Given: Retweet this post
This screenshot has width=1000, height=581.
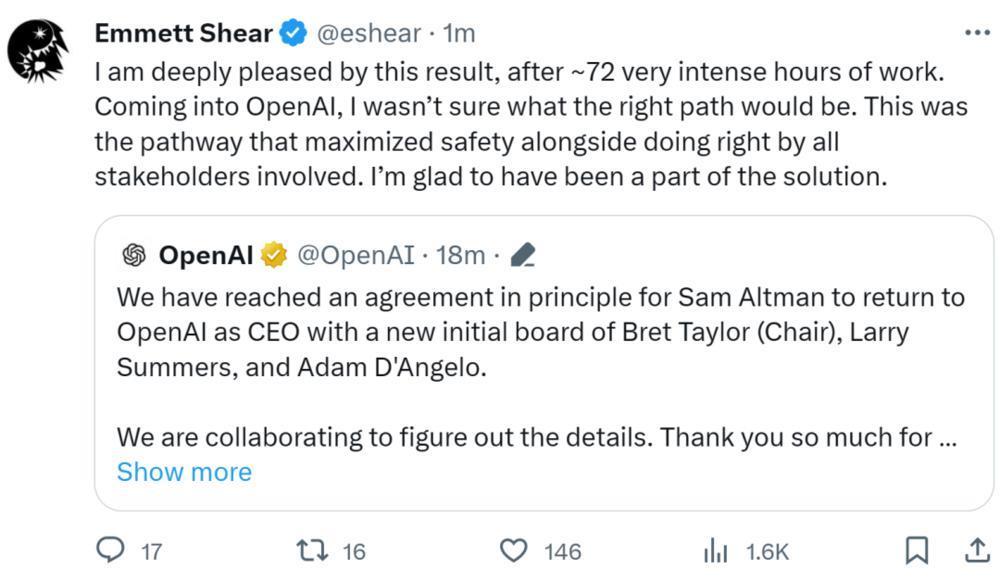Looking at the screenshot, I should click(312, 550).
